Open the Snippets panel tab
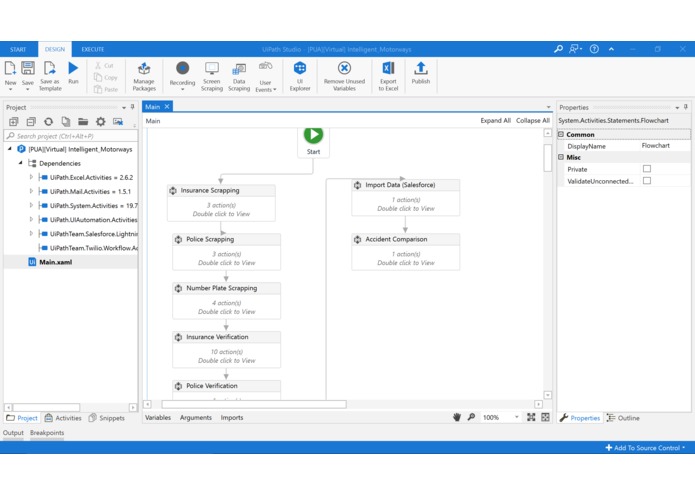 point(106,418)
